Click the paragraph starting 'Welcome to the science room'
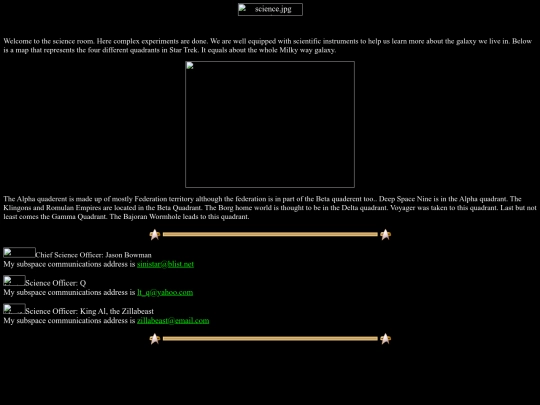The image size is (540, 405). click(268, 45)
